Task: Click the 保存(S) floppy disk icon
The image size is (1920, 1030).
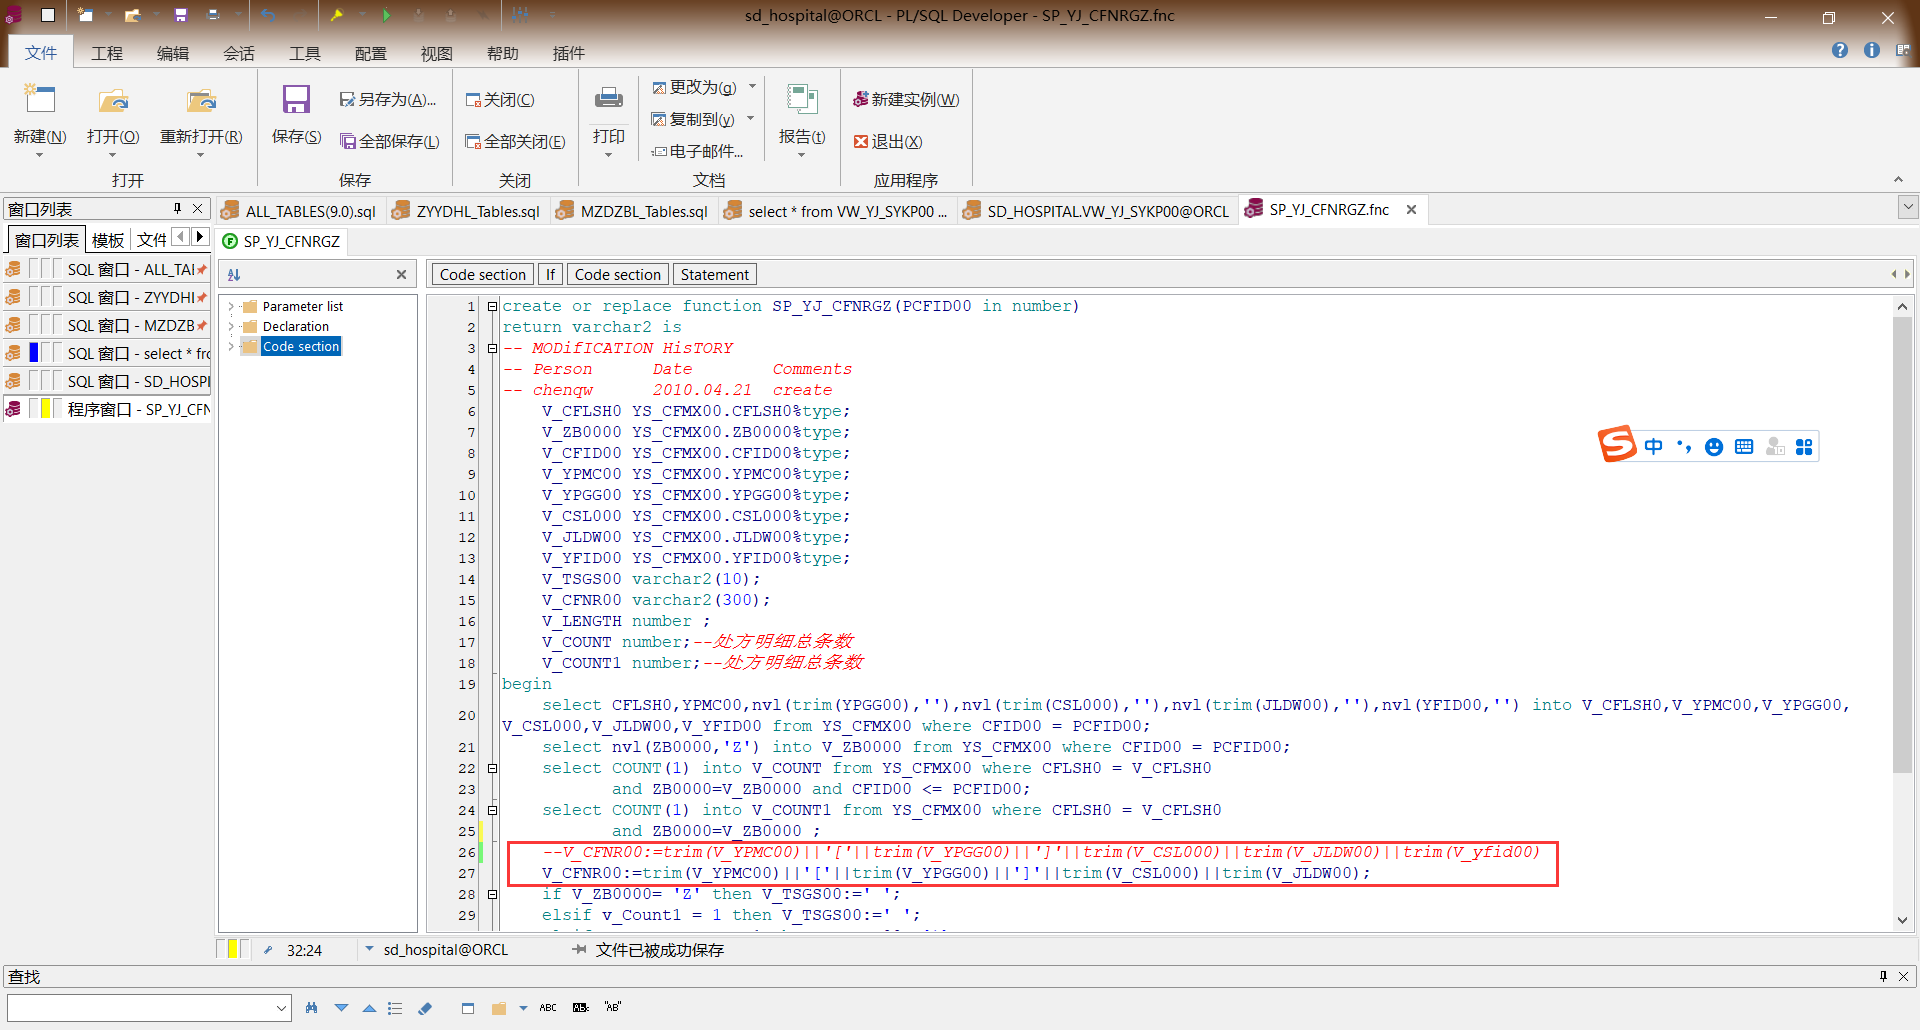Action: (x=296, y=99)
